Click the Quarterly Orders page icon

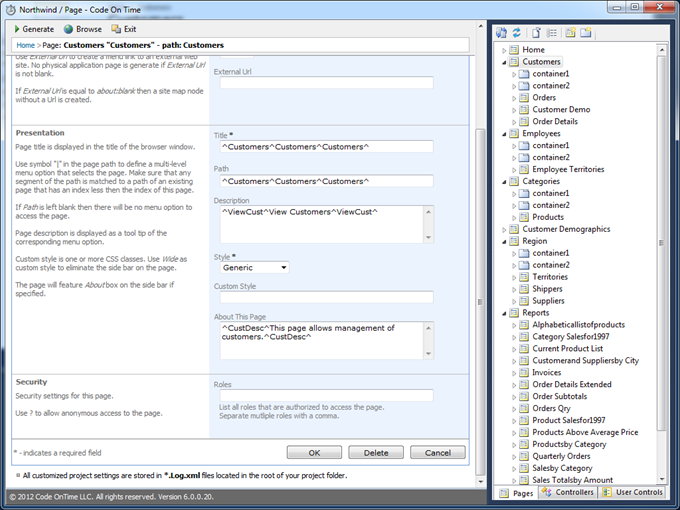(524, 456)
